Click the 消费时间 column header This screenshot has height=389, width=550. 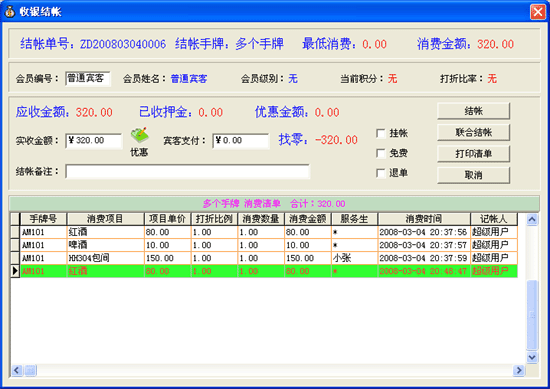(424, 219)
